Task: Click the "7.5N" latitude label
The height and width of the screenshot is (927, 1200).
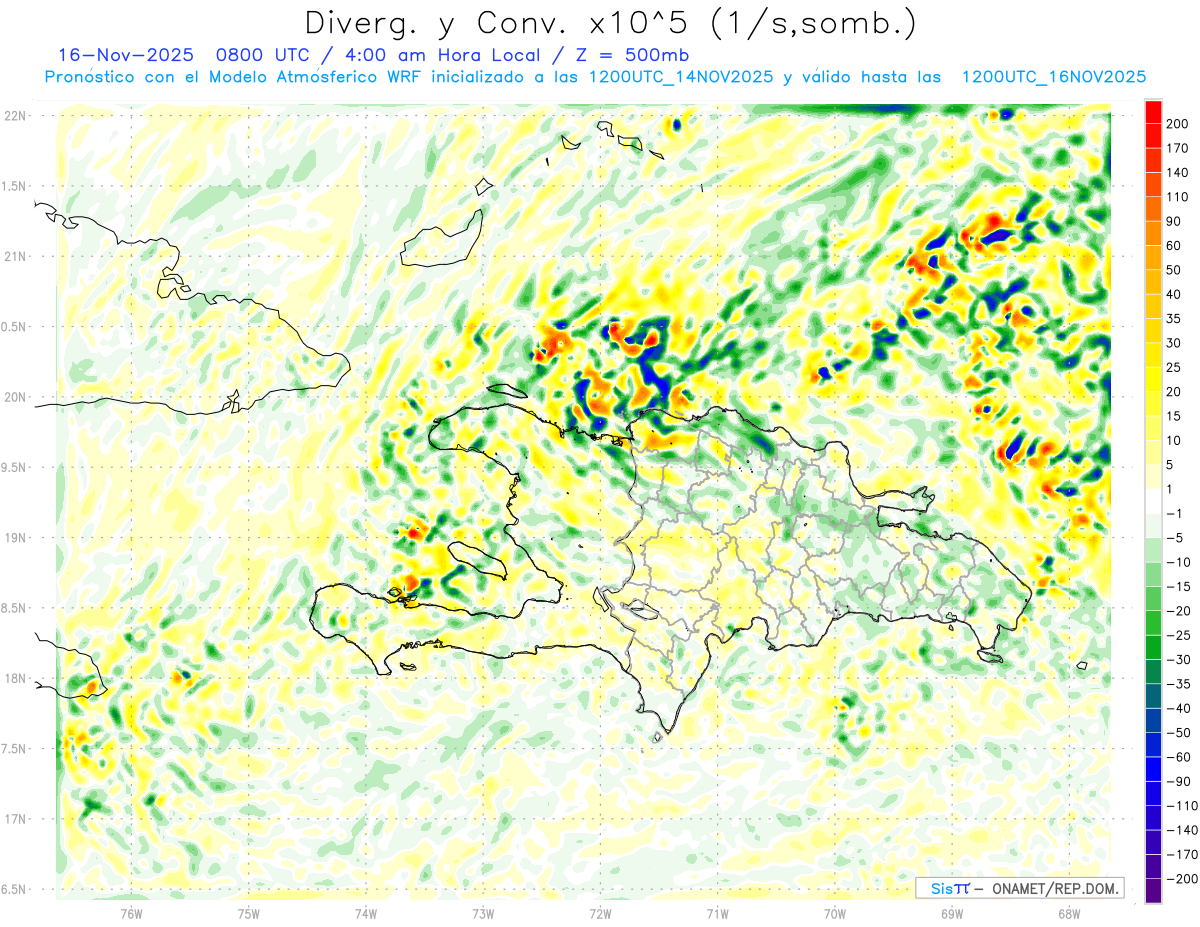Action: [14, 749]
